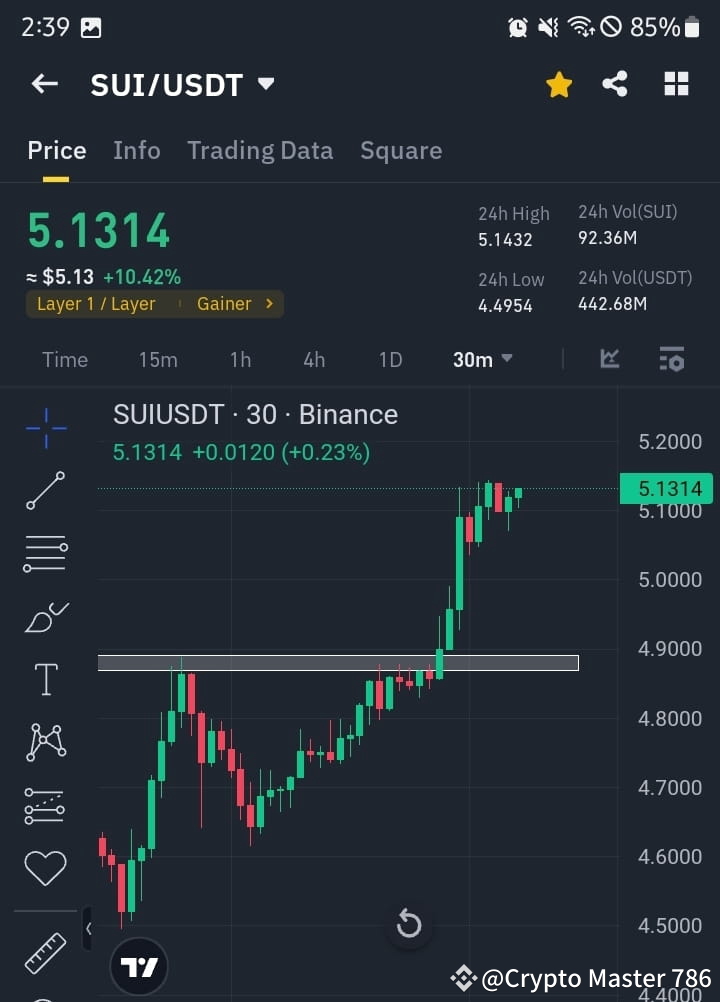Click the 4.9000 price axis label
This screenshot has width=720, height=1002.
click(670, 649)
